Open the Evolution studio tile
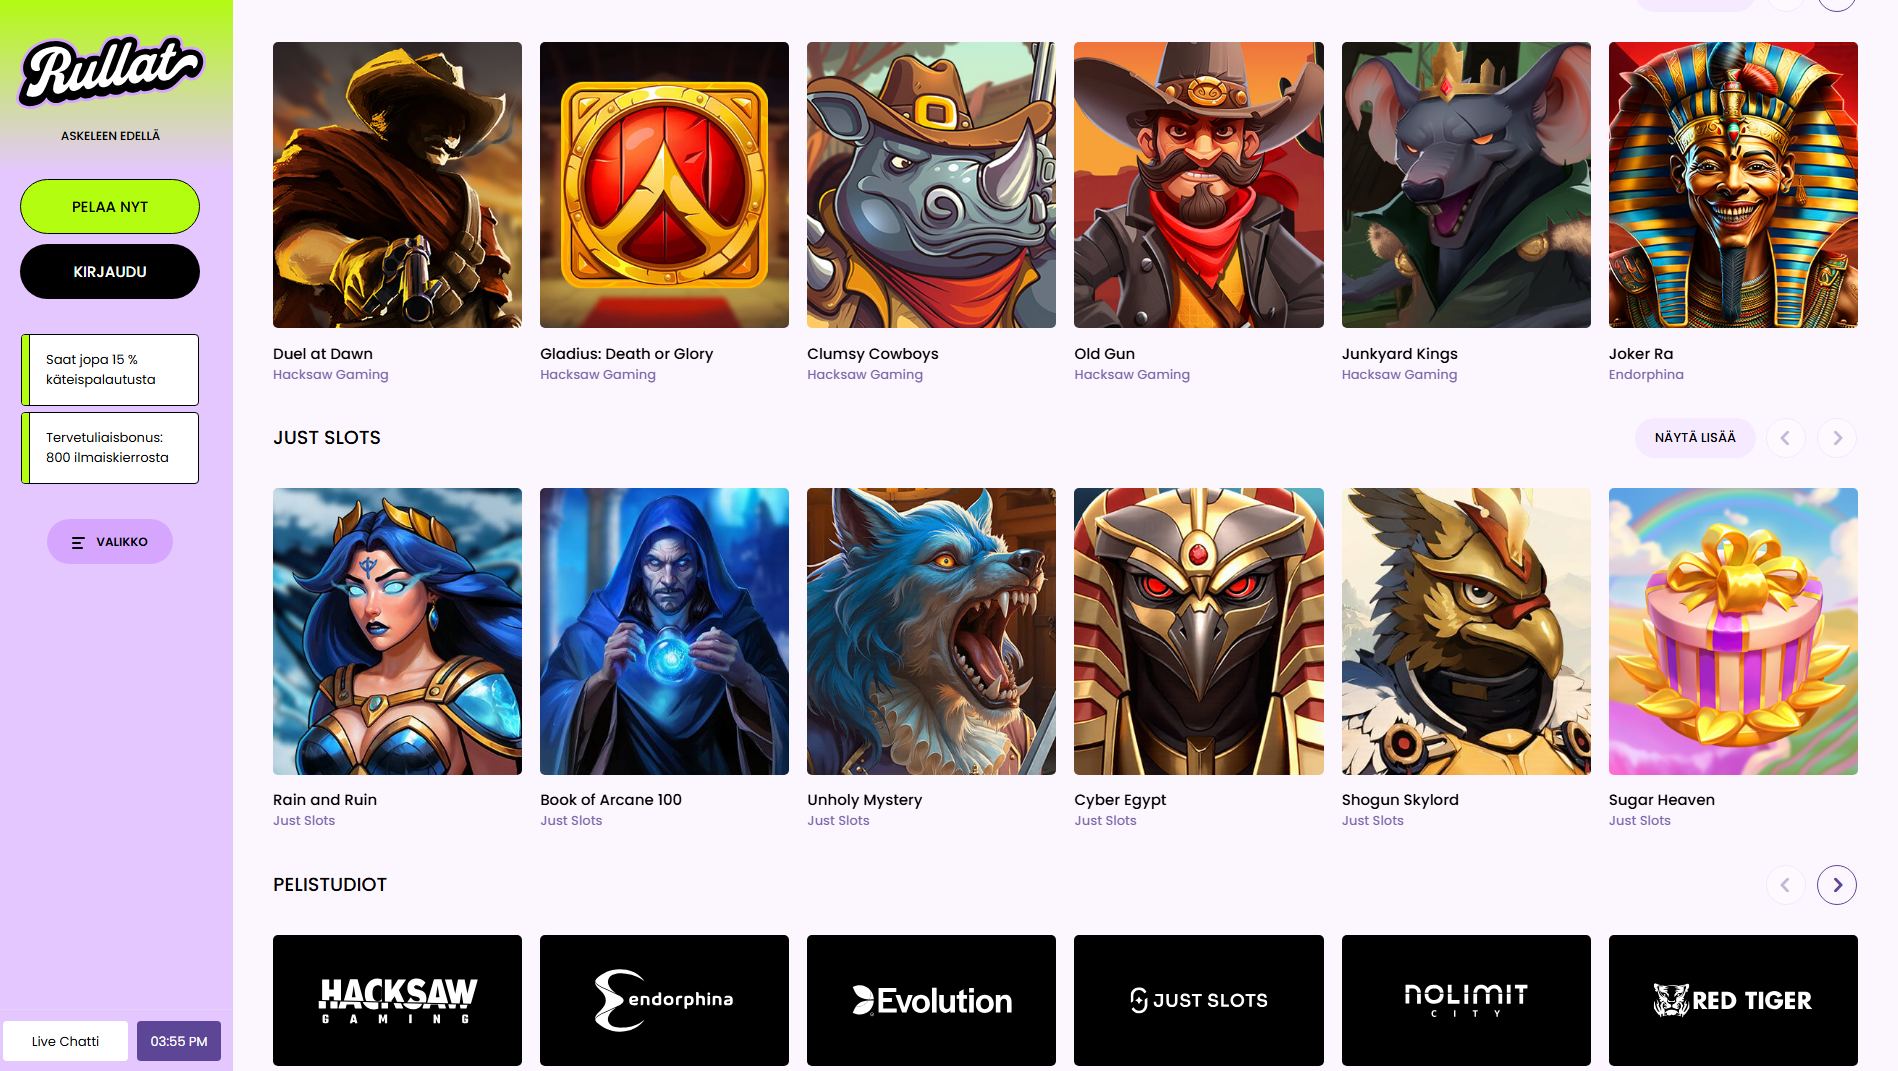Image resolution: width=1898 pixels, height=1071 pixels. (x=931, y=1000)
